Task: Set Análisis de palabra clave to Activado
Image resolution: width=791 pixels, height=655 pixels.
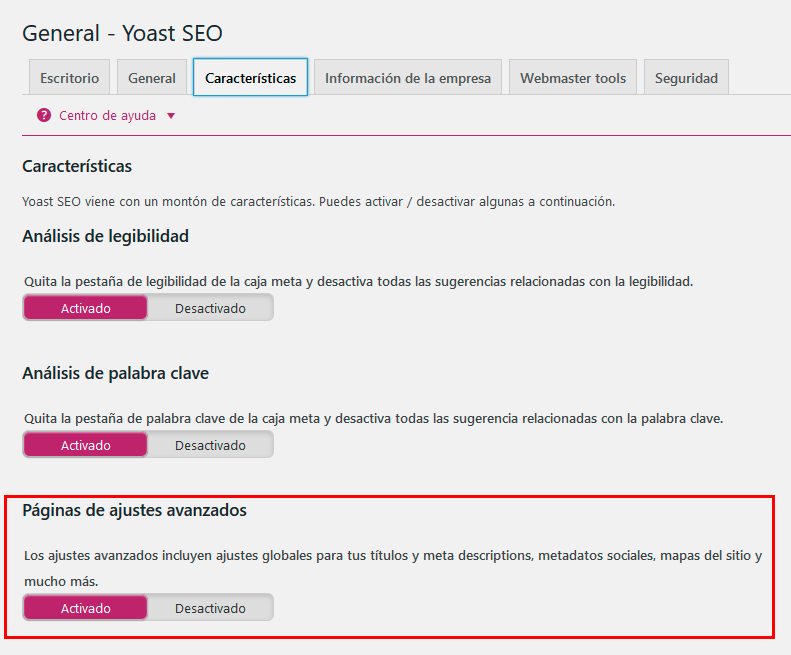Action: pos(86,445)
